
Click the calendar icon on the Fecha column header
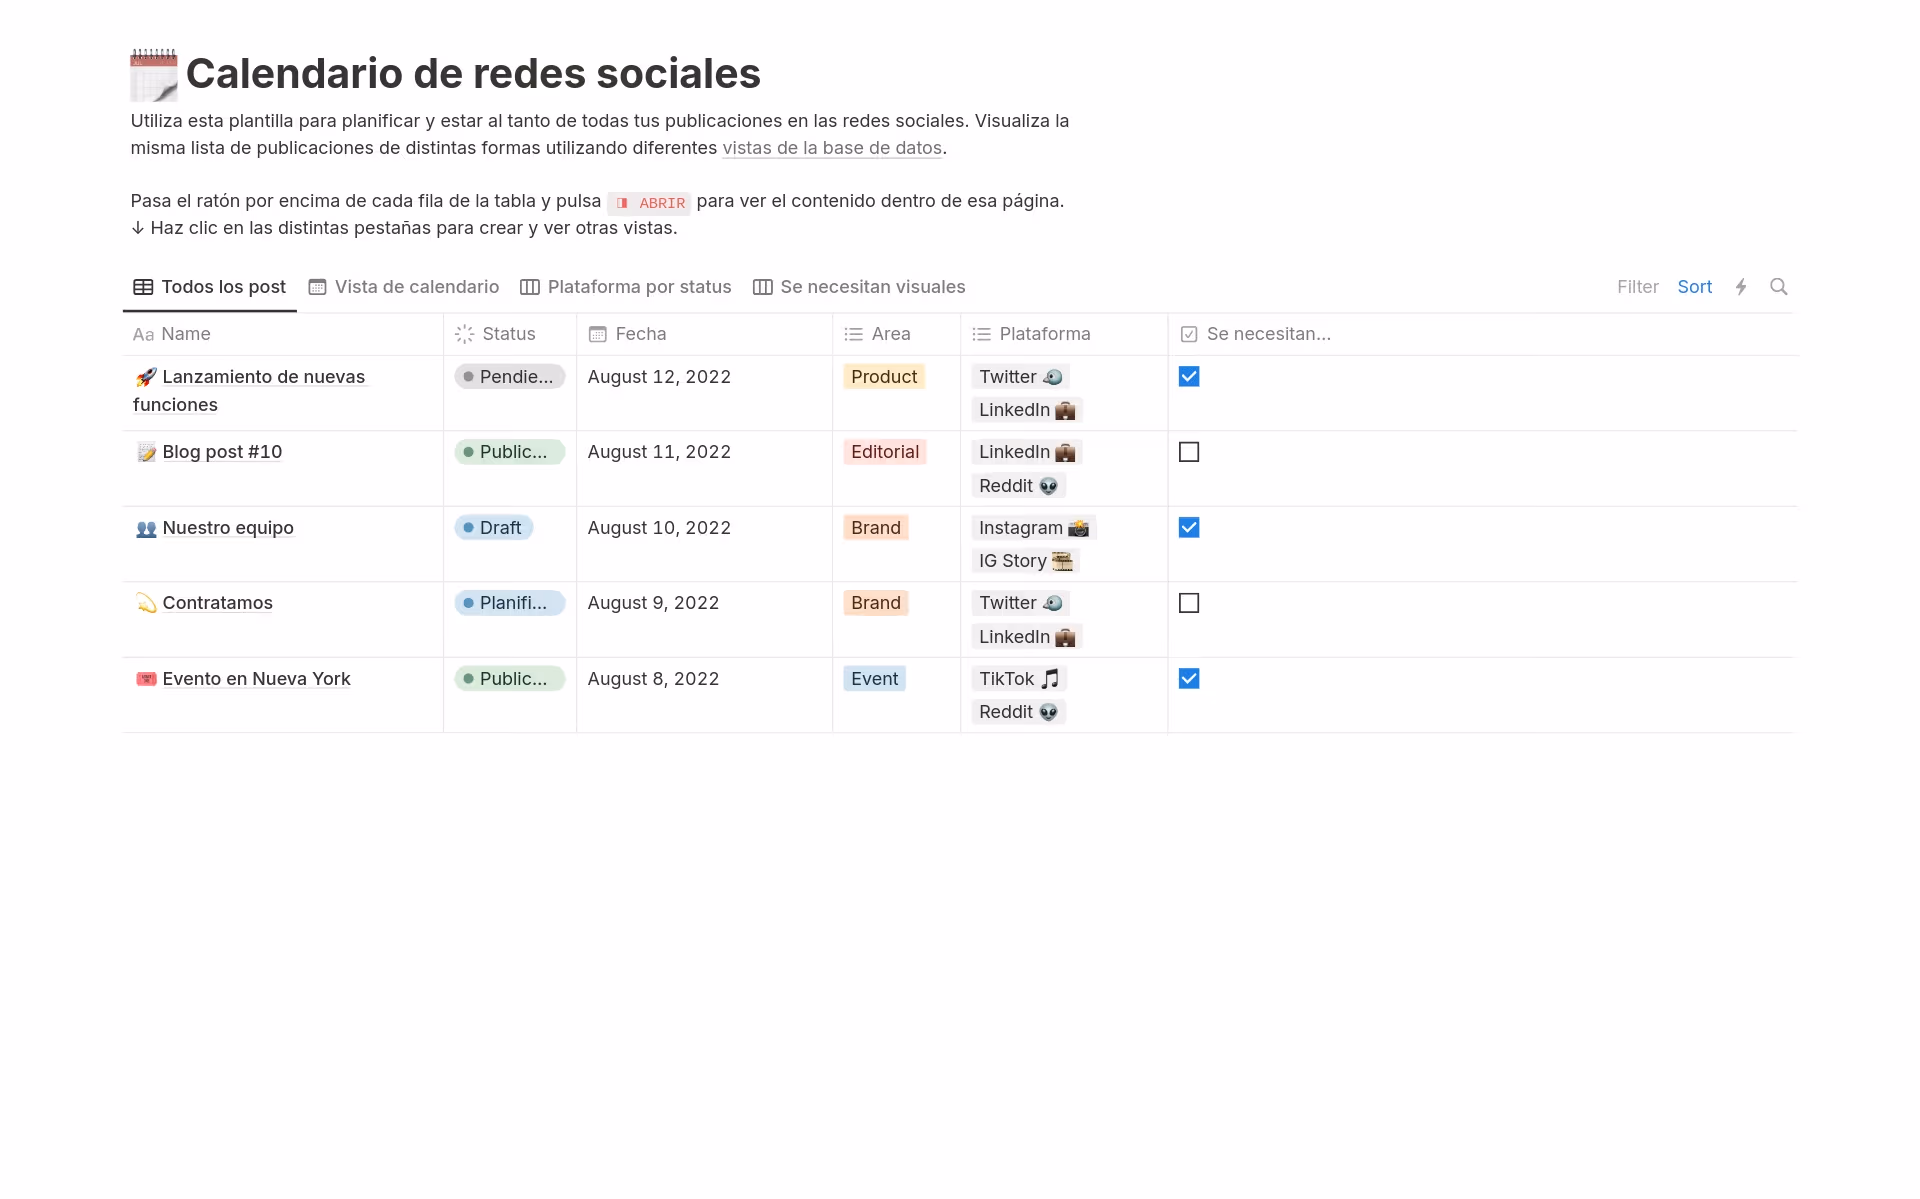(598, 333)
